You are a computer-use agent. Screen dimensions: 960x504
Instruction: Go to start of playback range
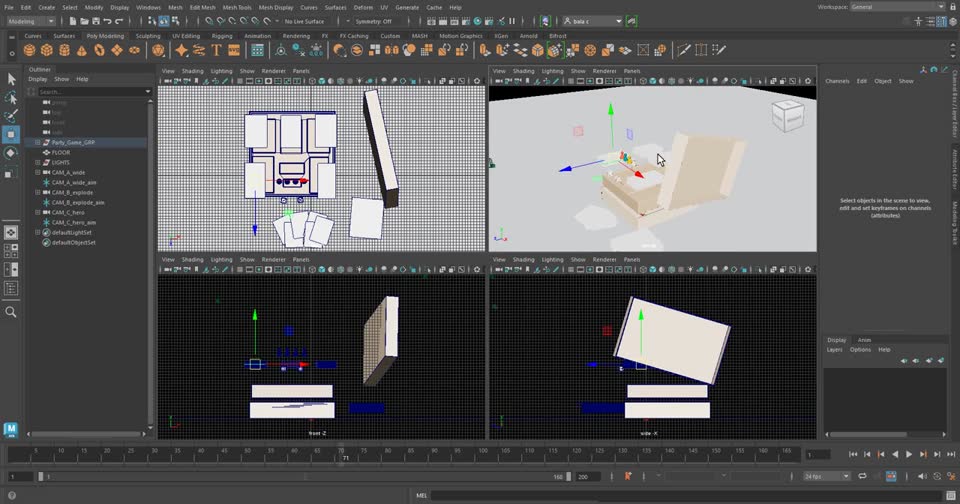tap(853, 454)
